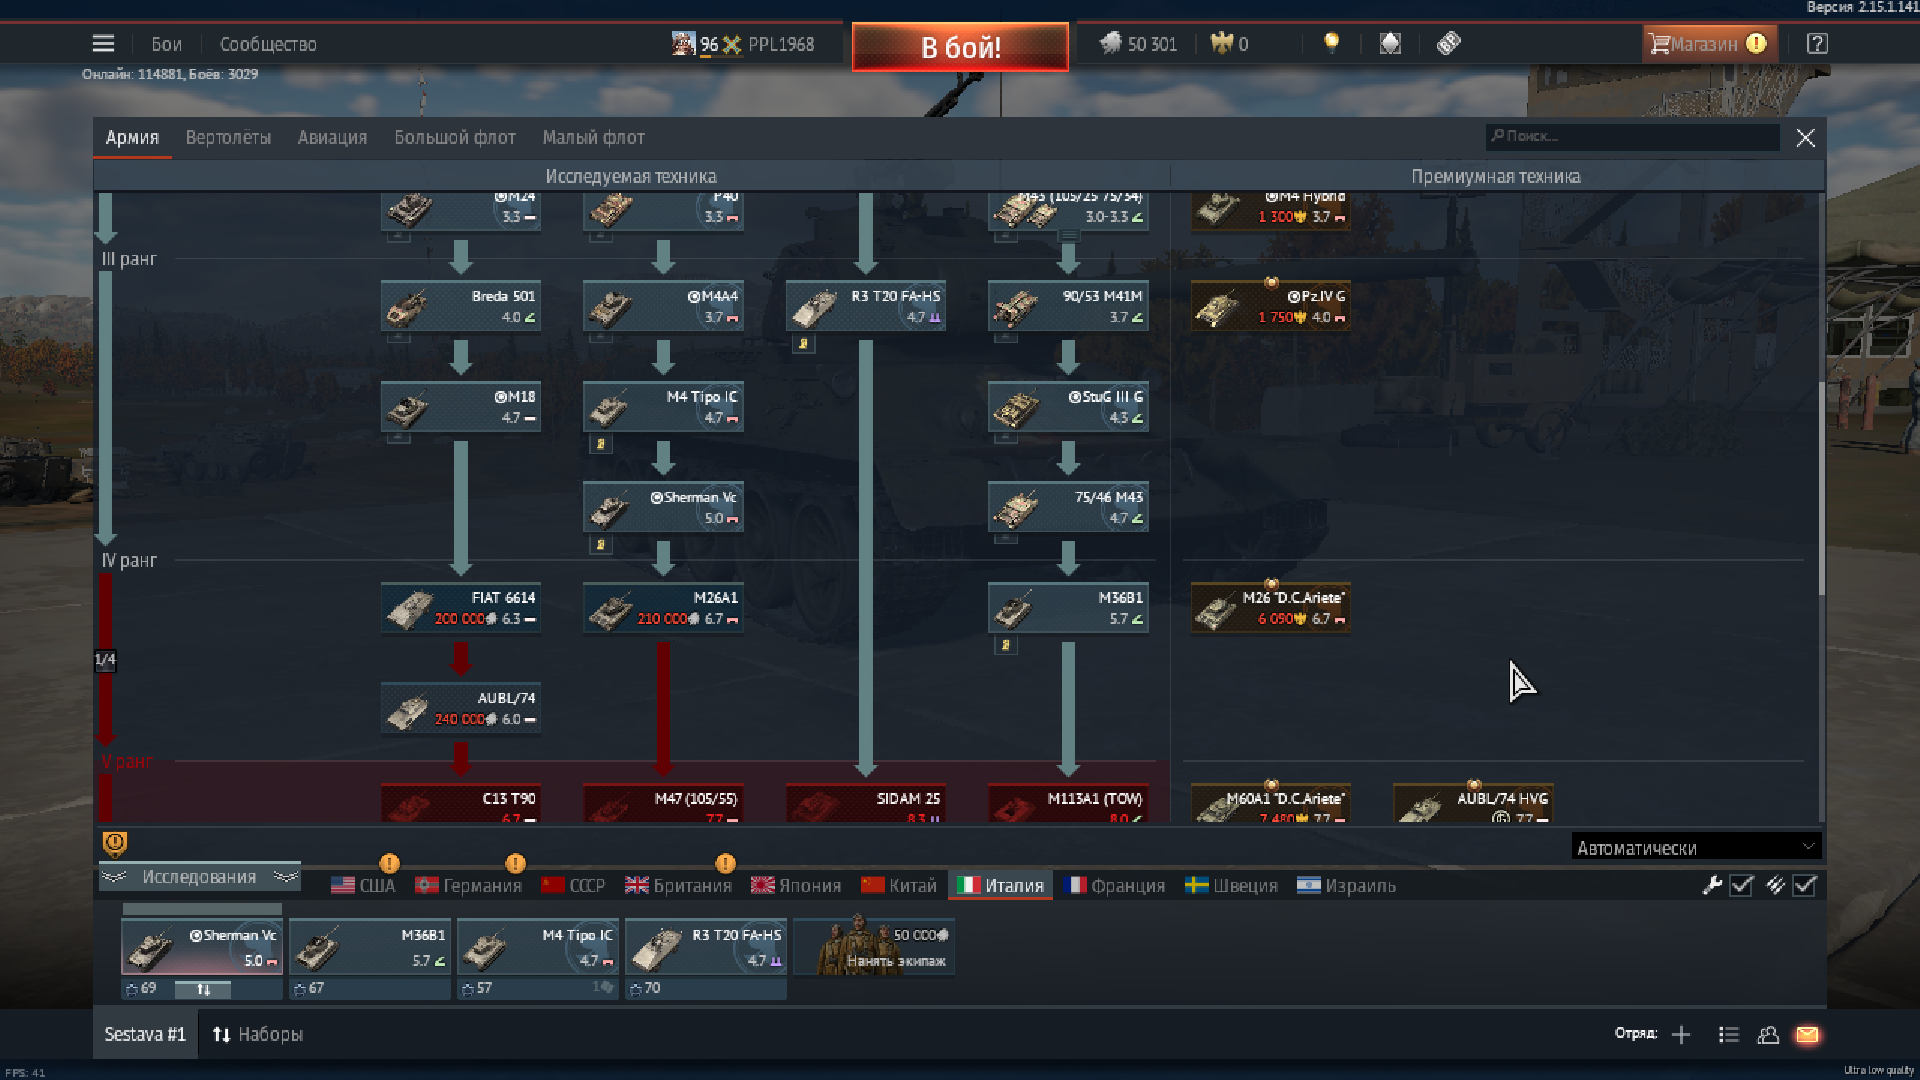Focus the Поиск search field
Screen dimensions: 1920x1080
click(1632, 137)
